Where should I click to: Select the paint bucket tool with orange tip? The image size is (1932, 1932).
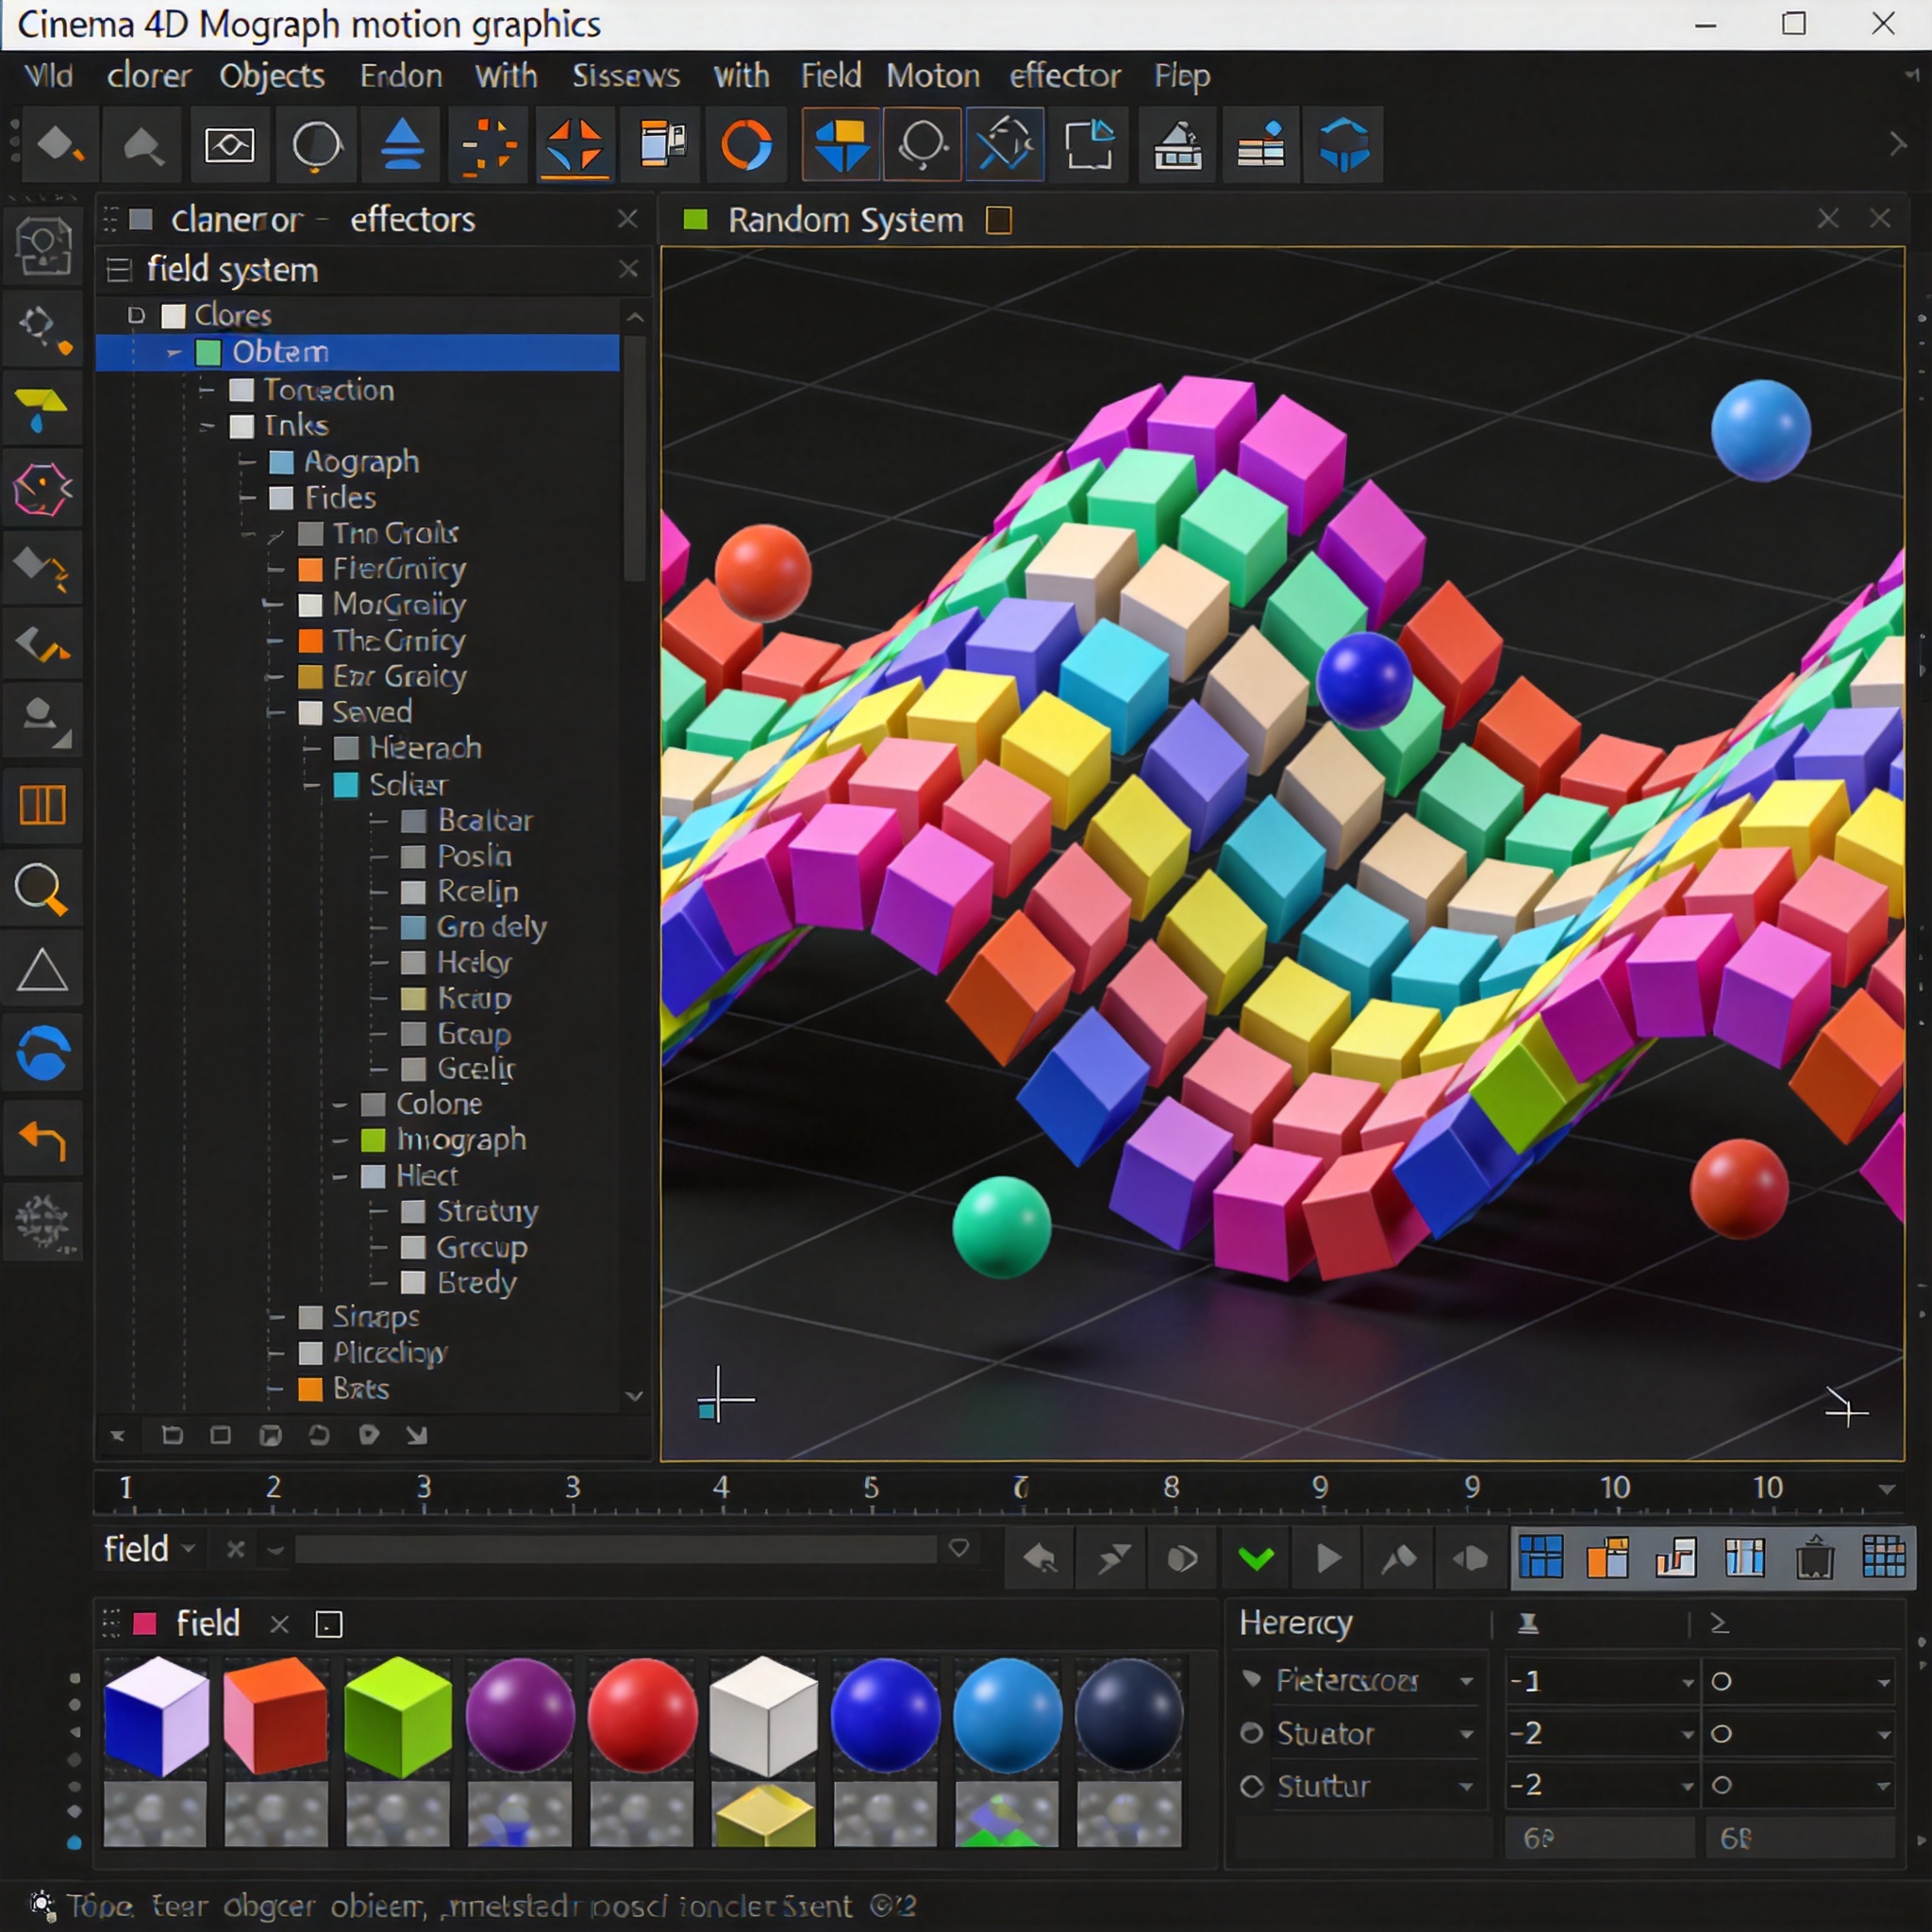click(x=60, y=146)
